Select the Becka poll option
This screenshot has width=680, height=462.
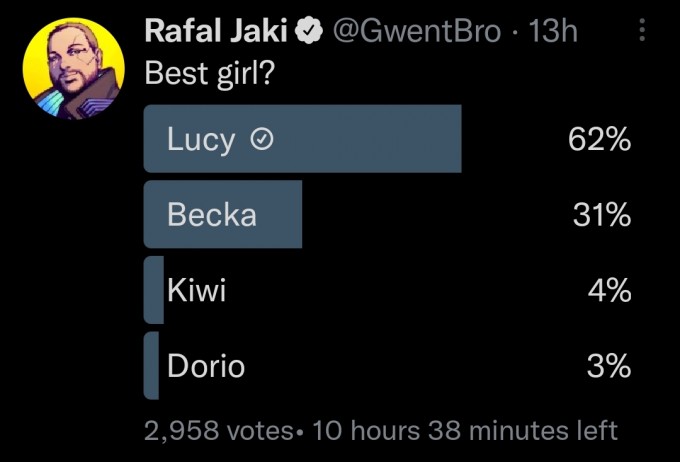[387, 214]
